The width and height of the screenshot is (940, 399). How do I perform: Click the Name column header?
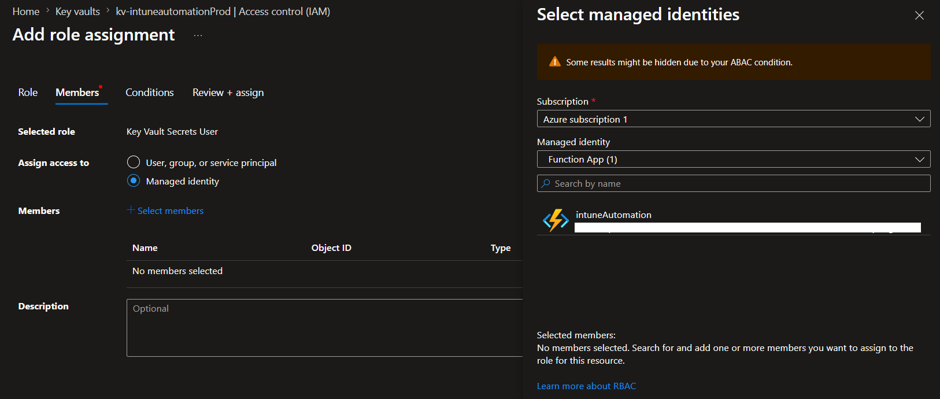click(x=144, y=247)
